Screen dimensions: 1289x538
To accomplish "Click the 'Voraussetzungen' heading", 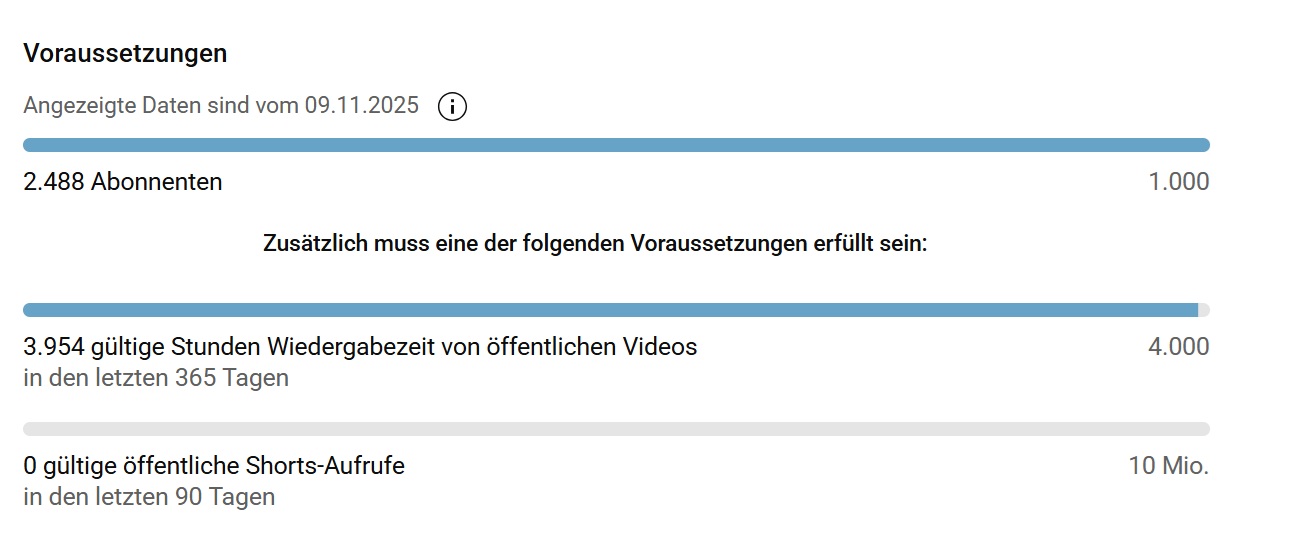I will (125, 54).
